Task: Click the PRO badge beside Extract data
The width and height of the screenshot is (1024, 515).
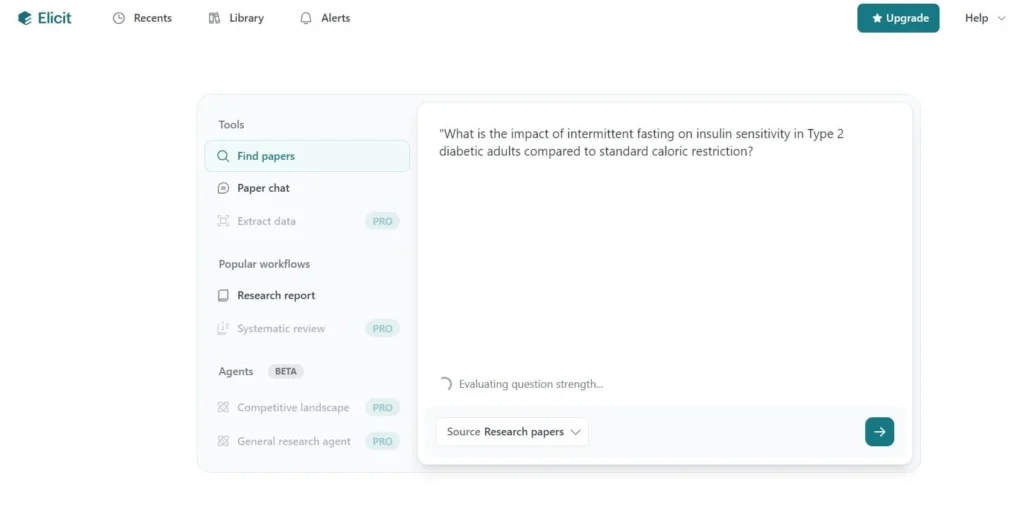Action: (x=382, y=221)
